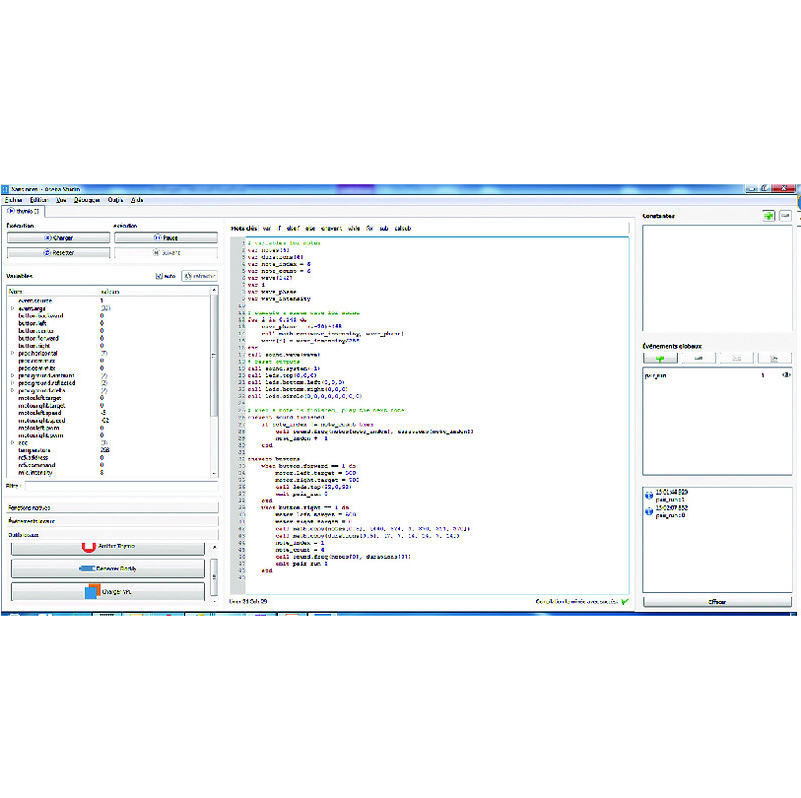The width and height of the screenshot is (801, 798).
Task: Add a new global event with green plus
Action: (x=660, y=358)
